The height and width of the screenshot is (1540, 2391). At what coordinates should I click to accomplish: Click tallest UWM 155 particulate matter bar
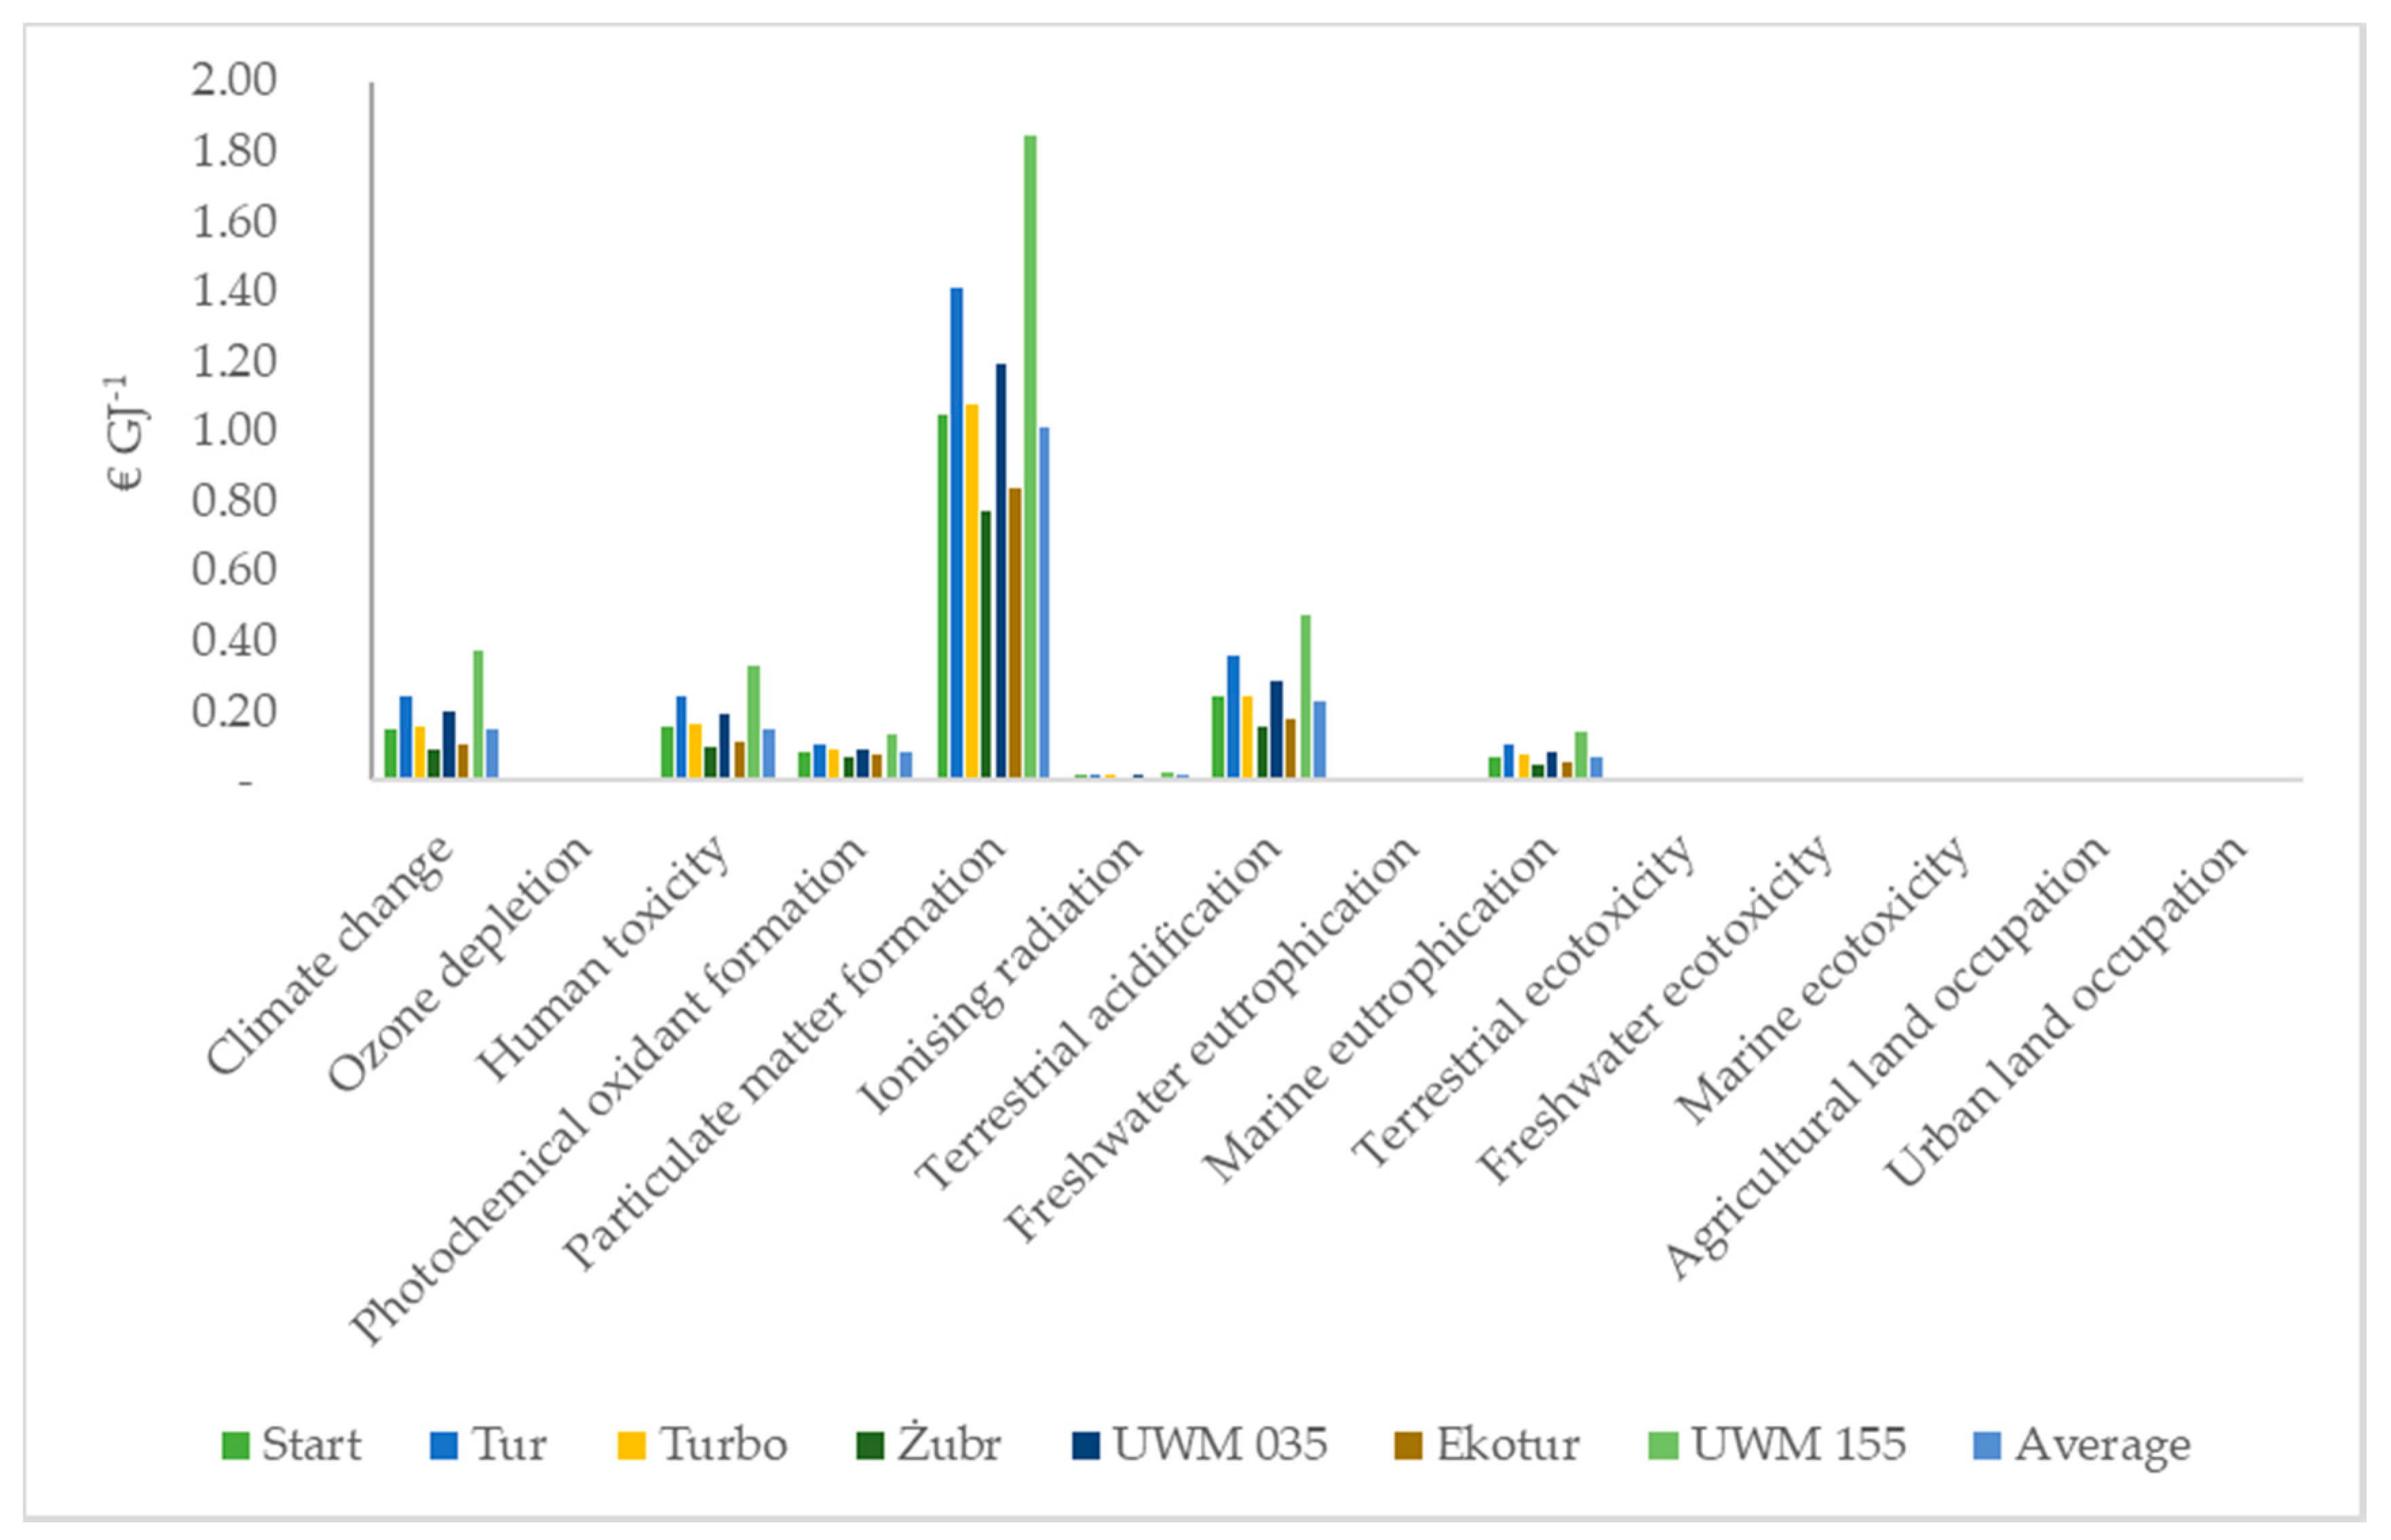(x=1030, y=456)
